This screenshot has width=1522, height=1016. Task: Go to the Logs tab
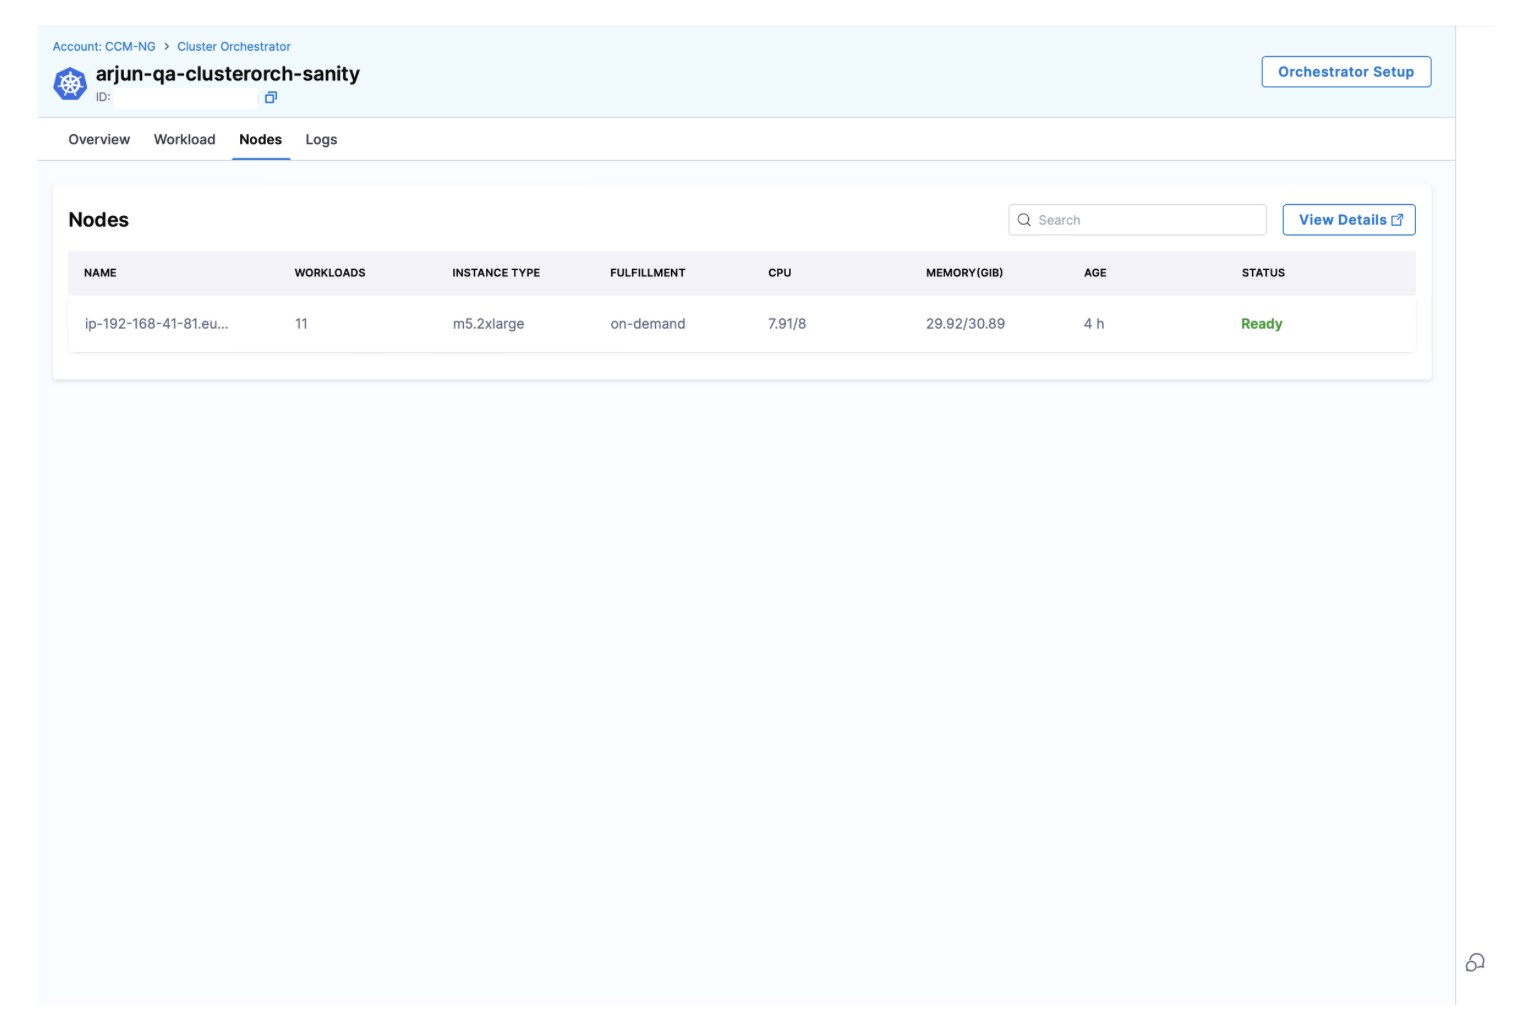click(321, 140)
